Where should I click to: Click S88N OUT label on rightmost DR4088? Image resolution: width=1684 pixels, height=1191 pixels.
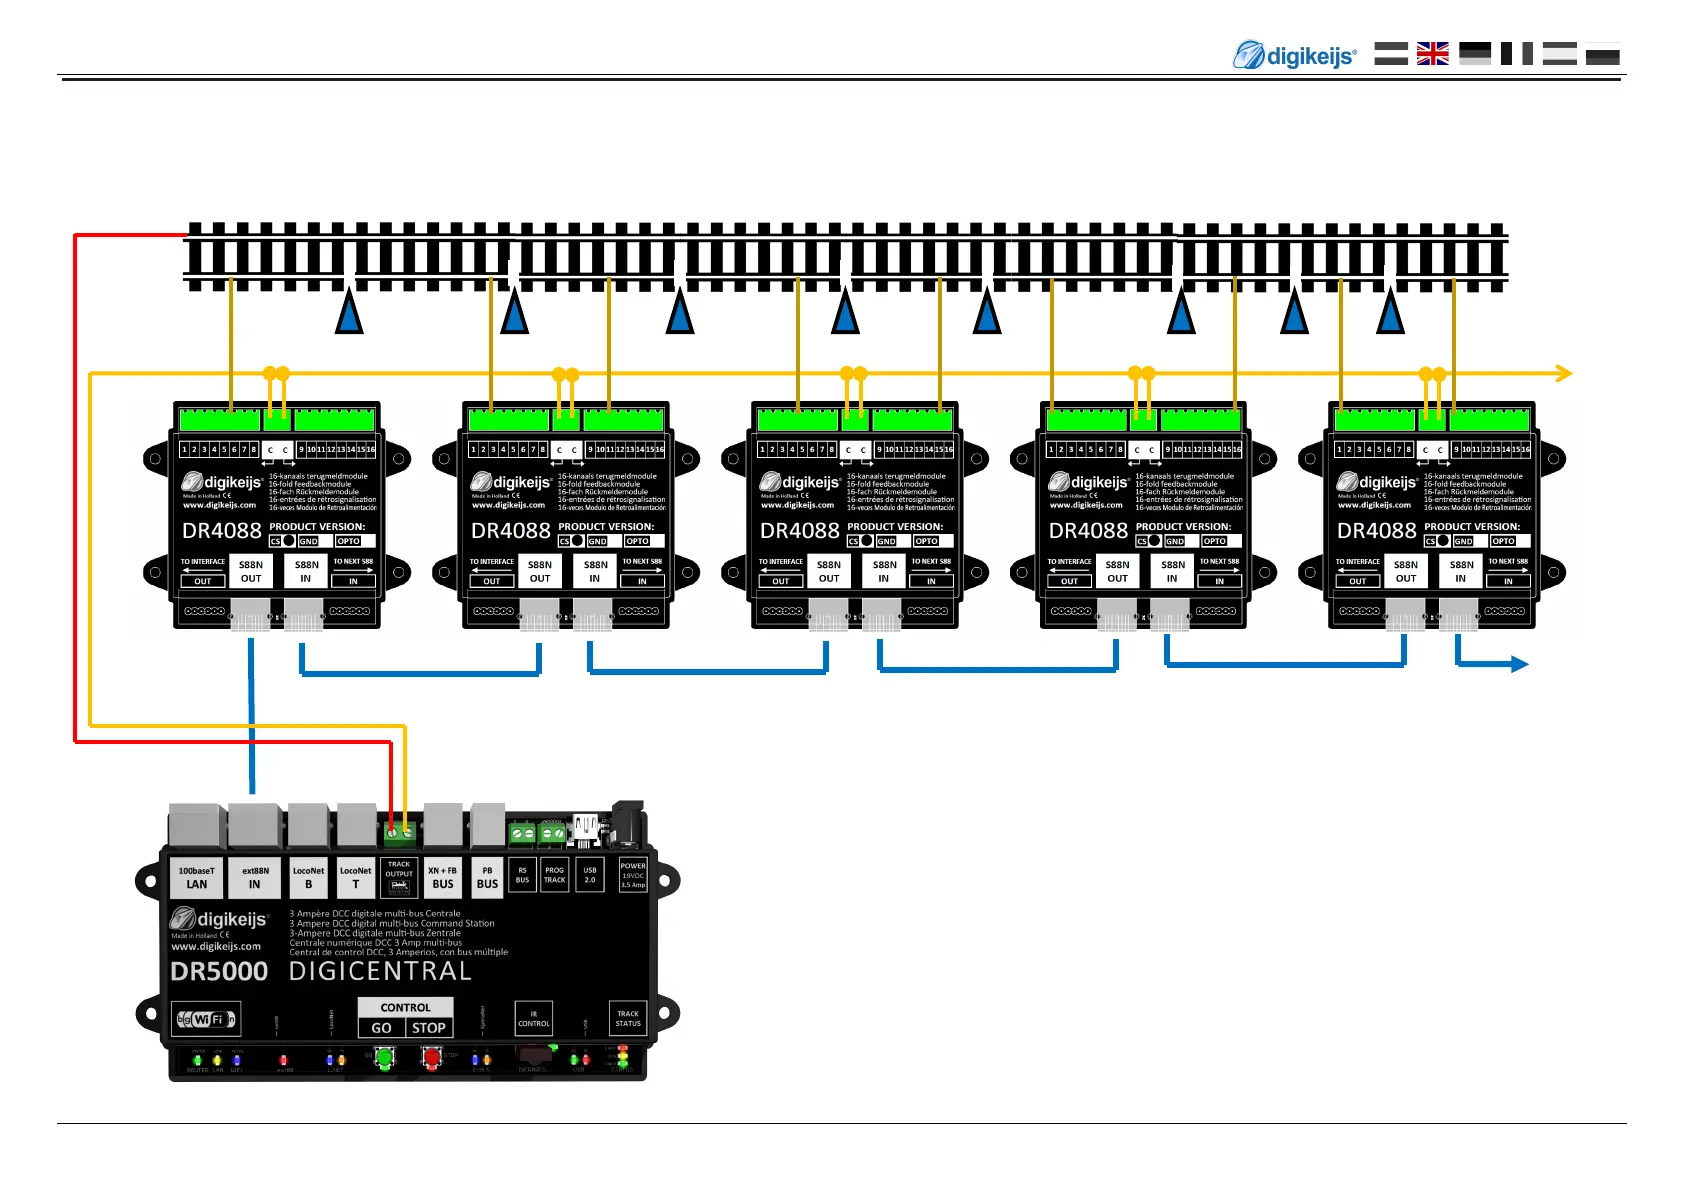(x=1406, y=571)
